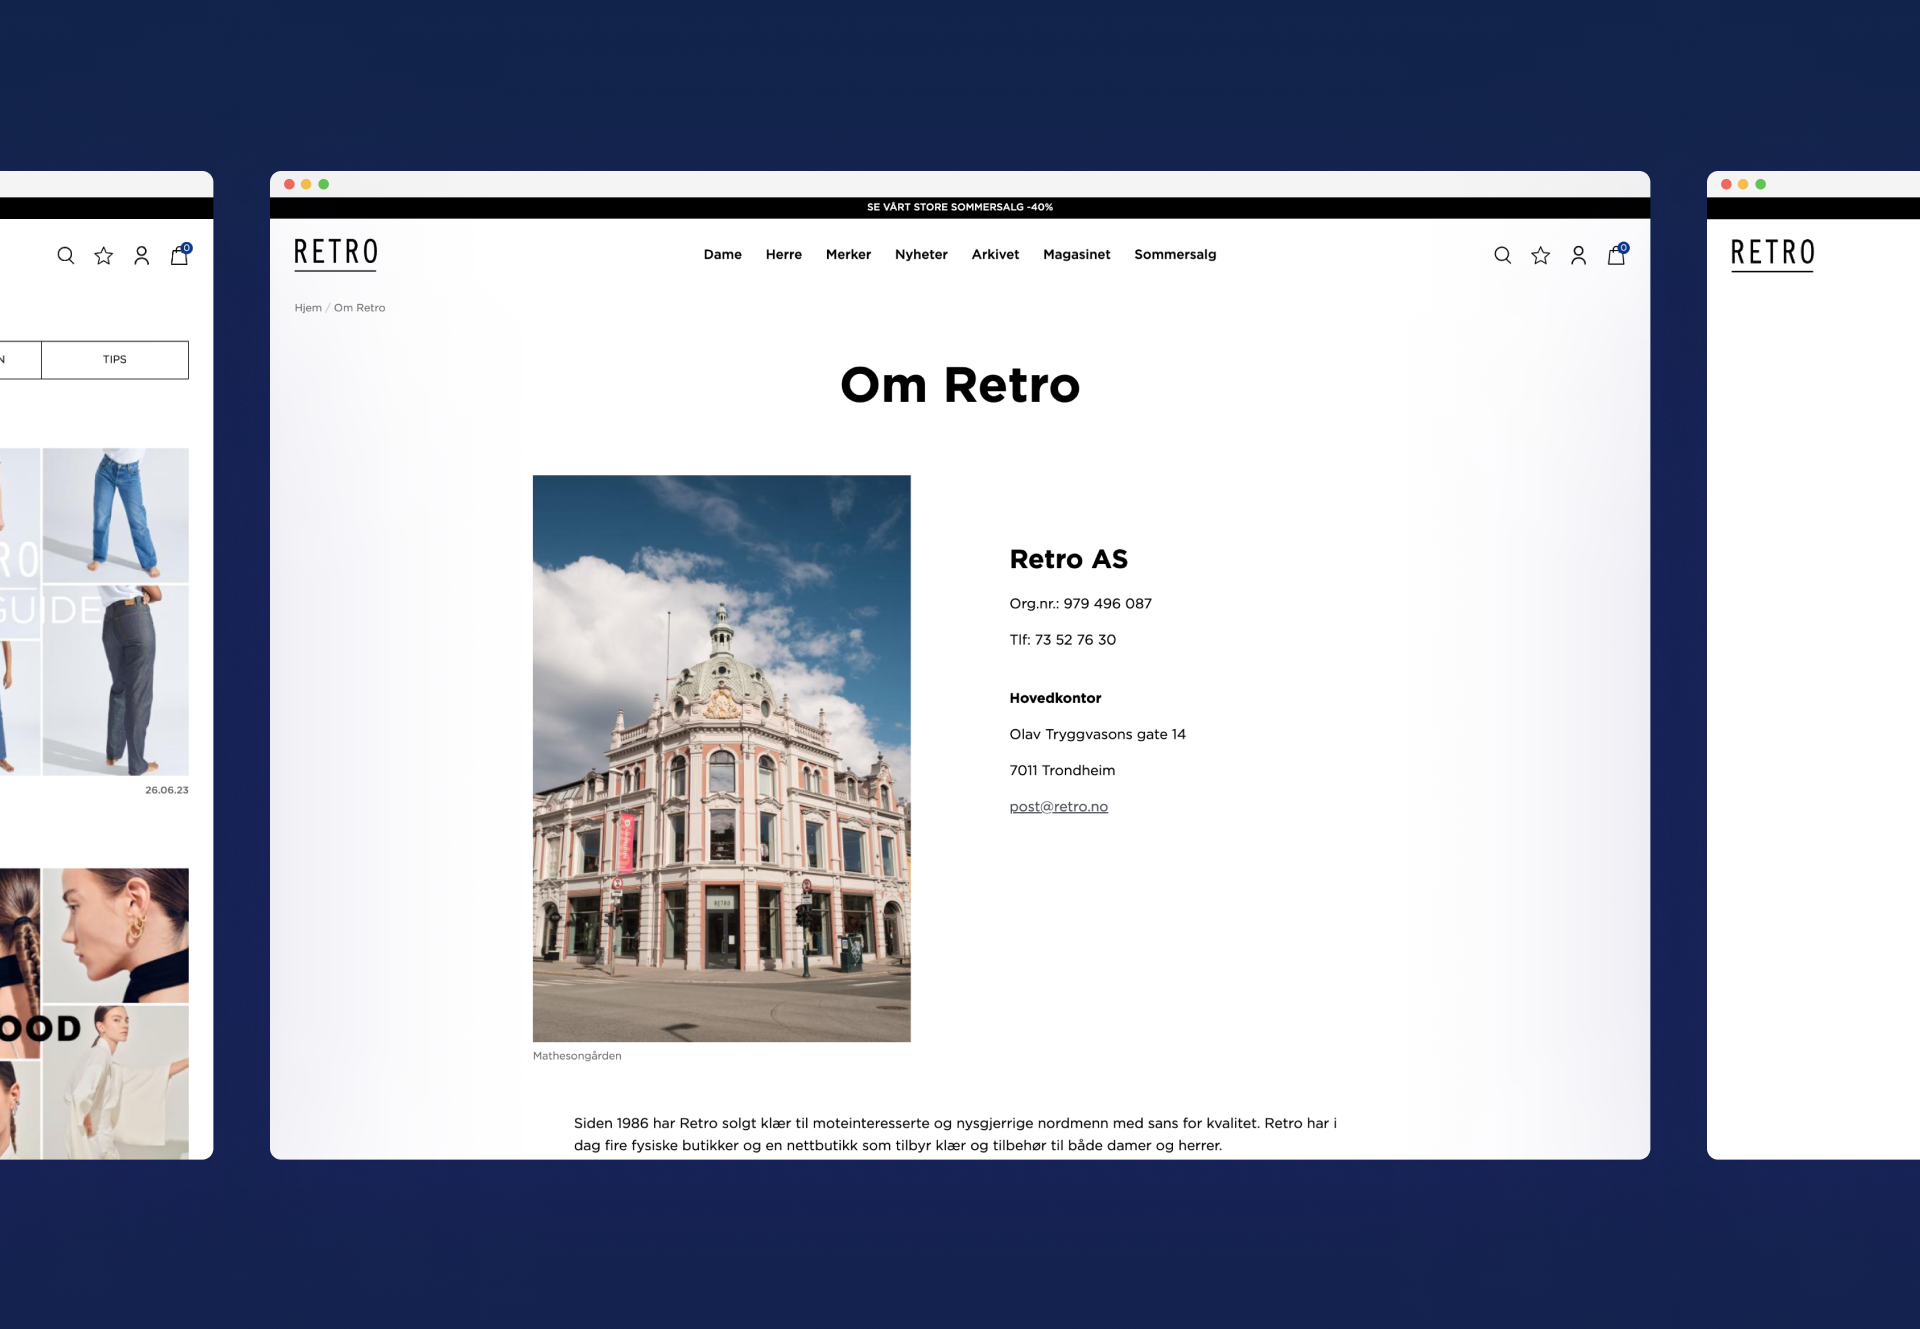Select Magasinet menu item

coord(1076,254)
